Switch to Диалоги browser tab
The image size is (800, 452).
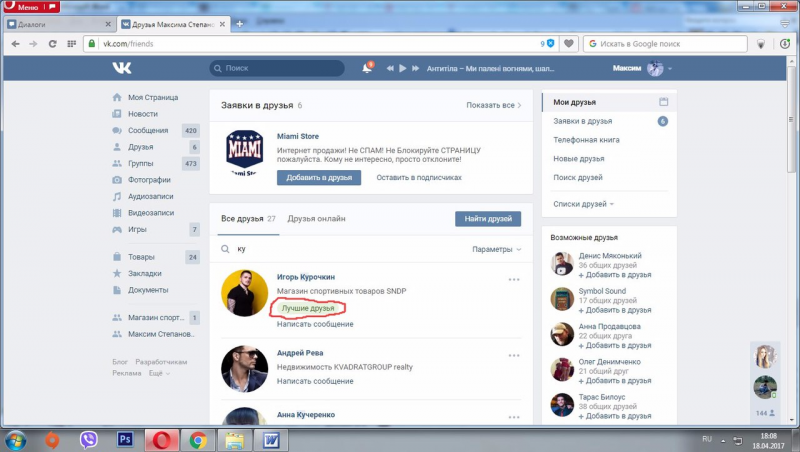[x=59, y=24]
